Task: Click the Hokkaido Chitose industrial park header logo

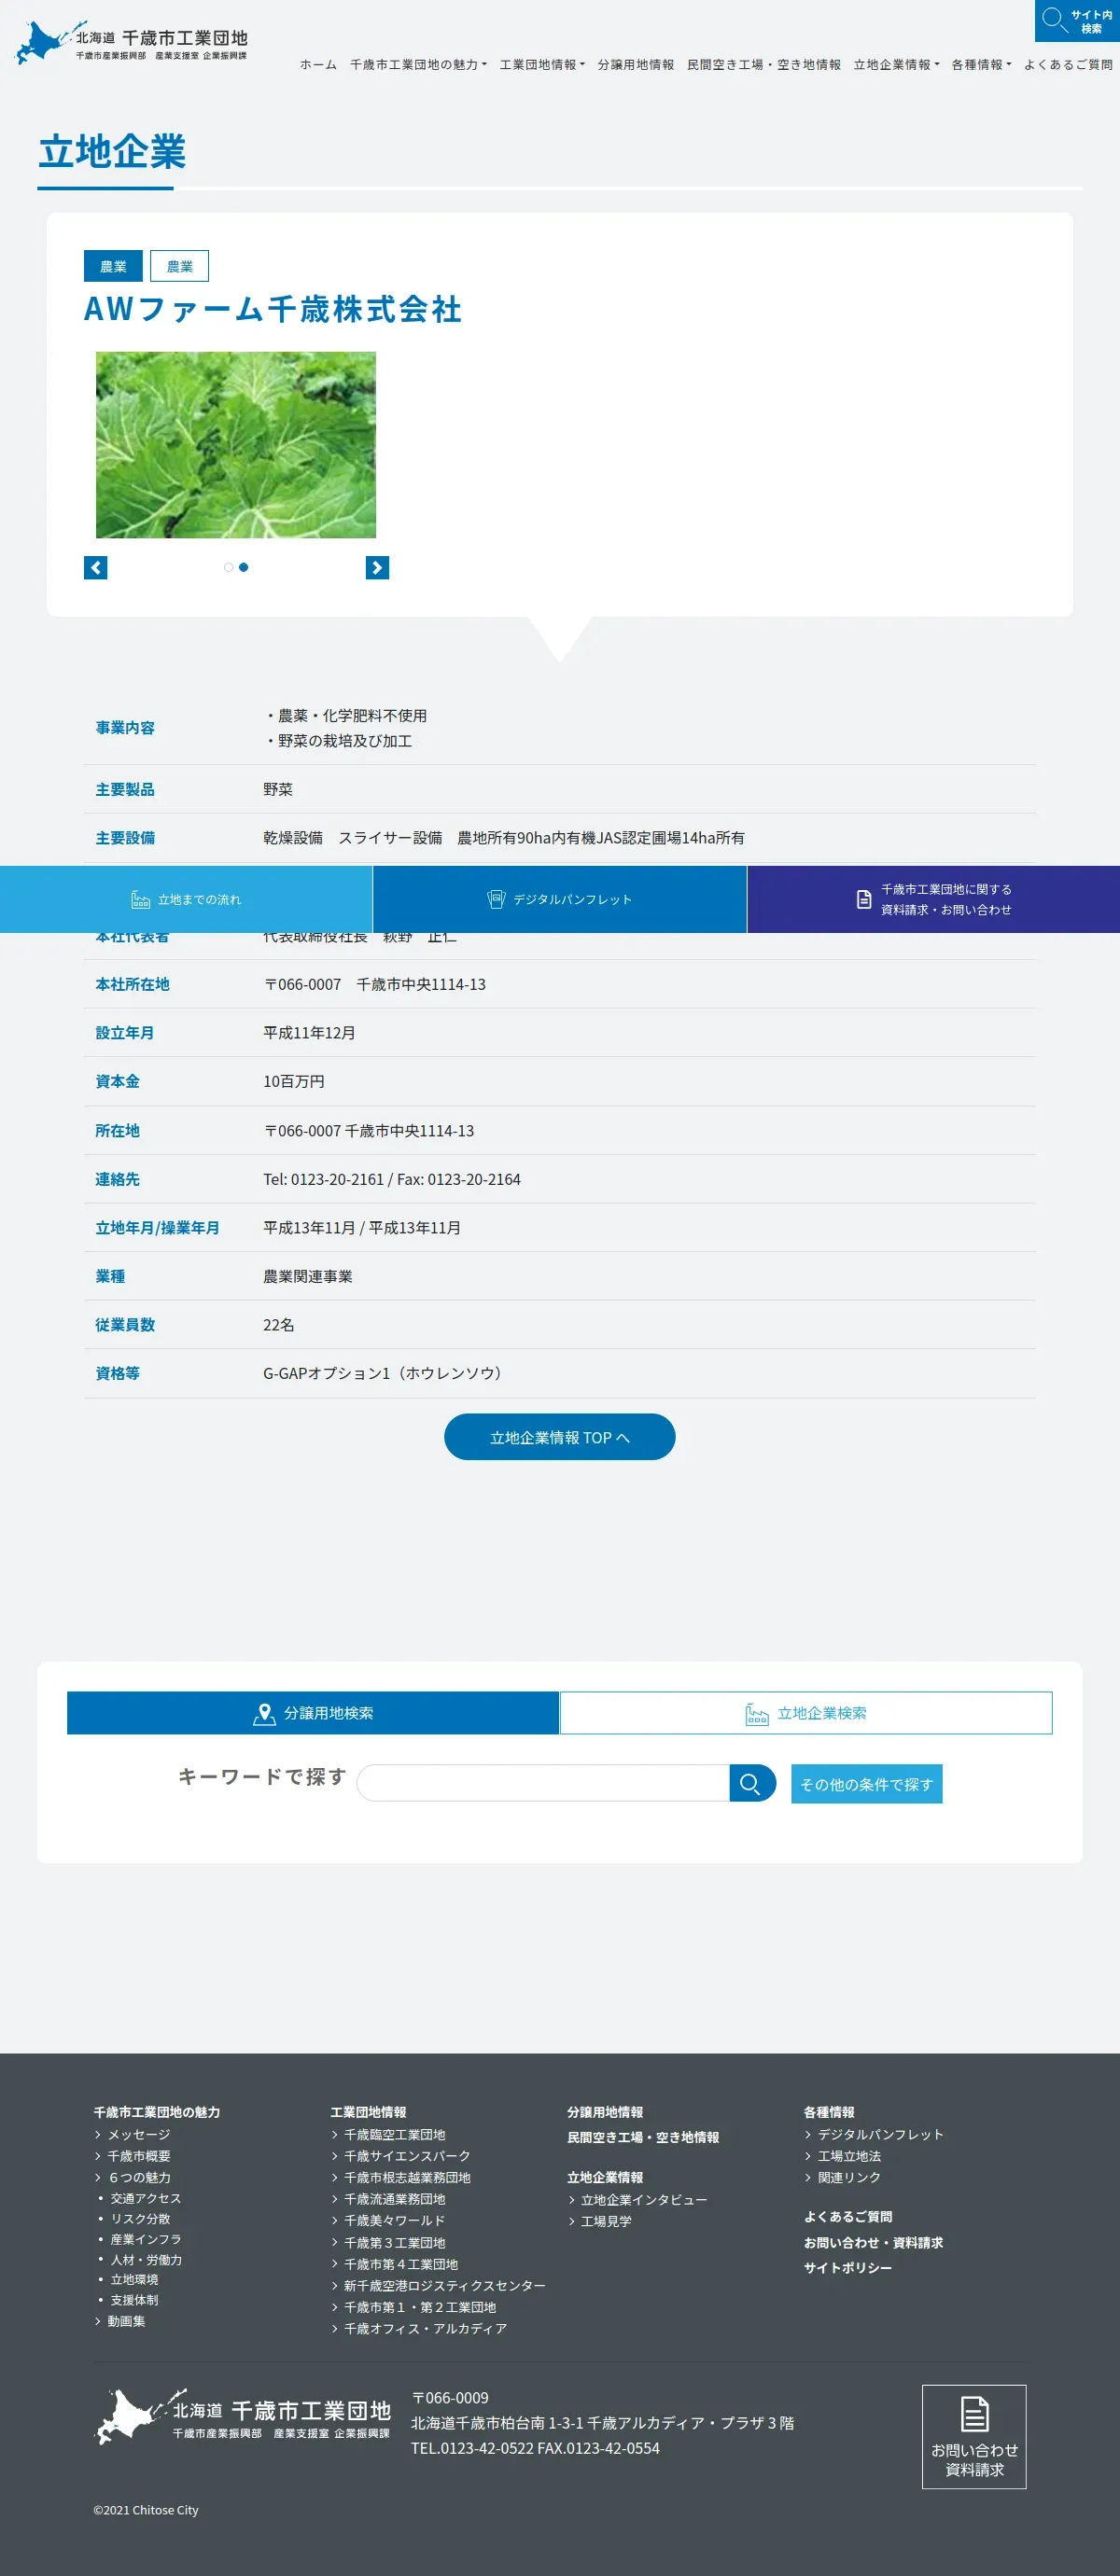Action: 131,44
